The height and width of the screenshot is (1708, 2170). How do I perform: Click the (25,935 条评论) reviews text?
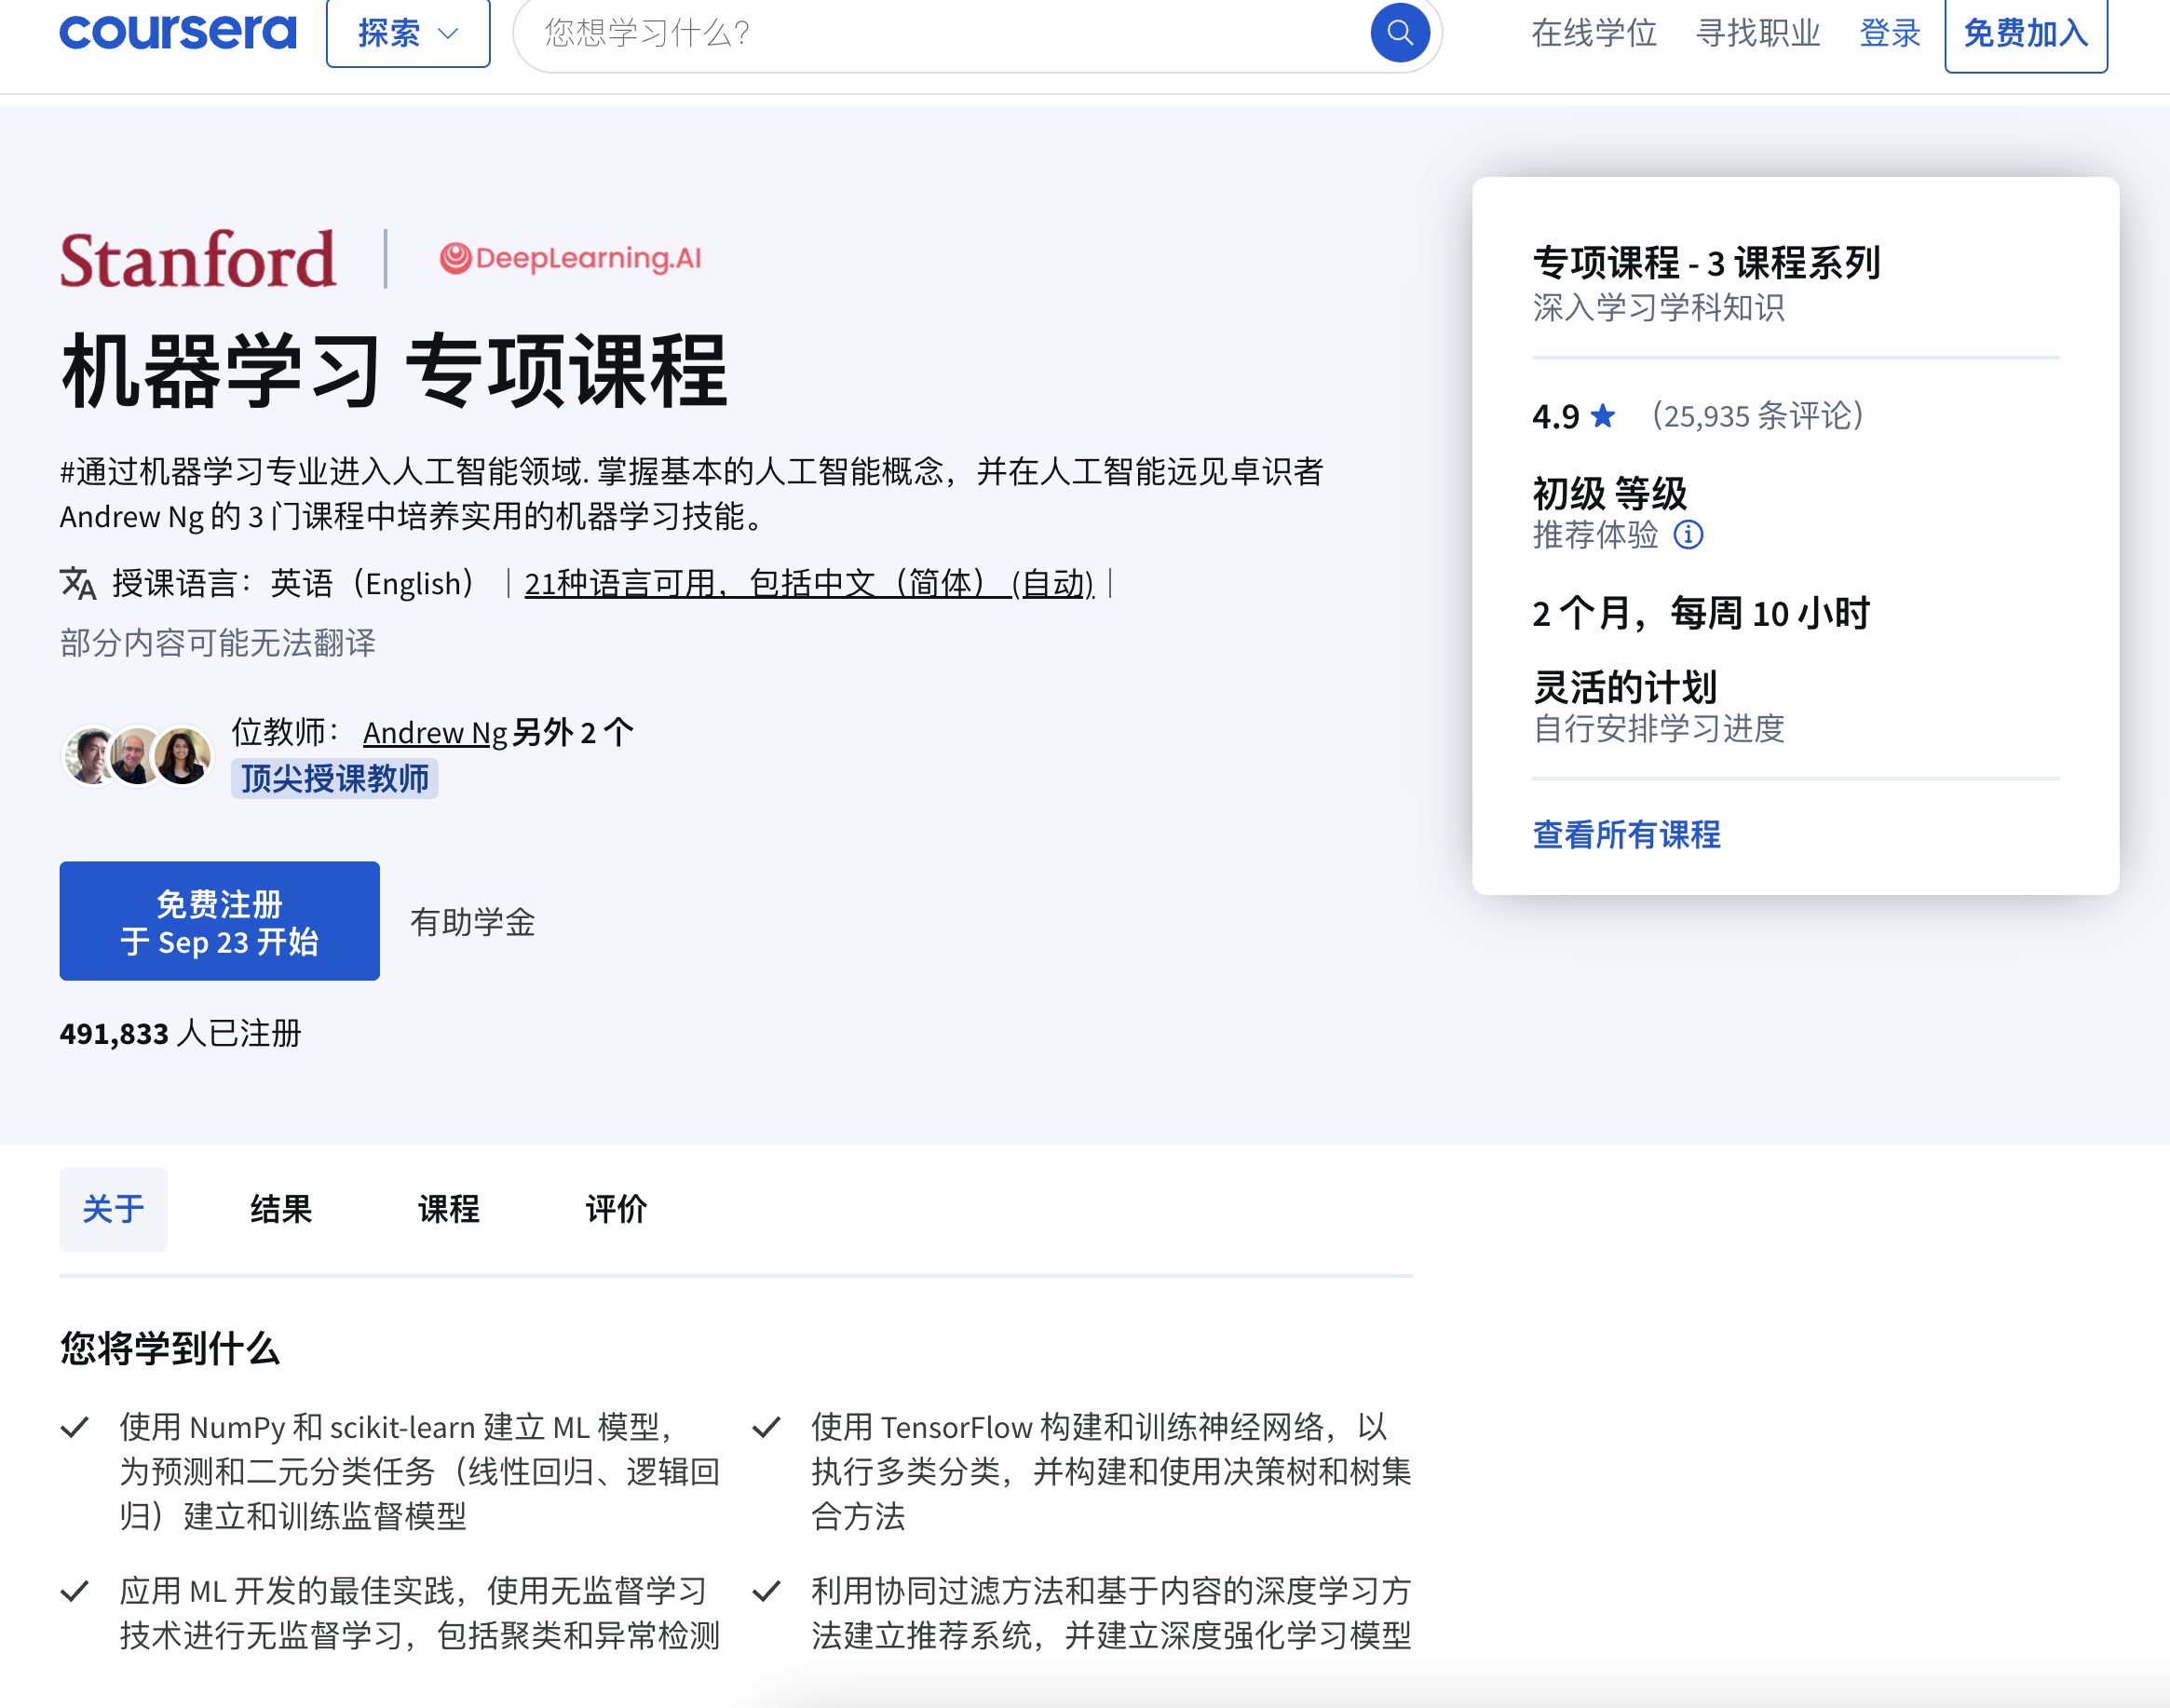click(1757, 415)
